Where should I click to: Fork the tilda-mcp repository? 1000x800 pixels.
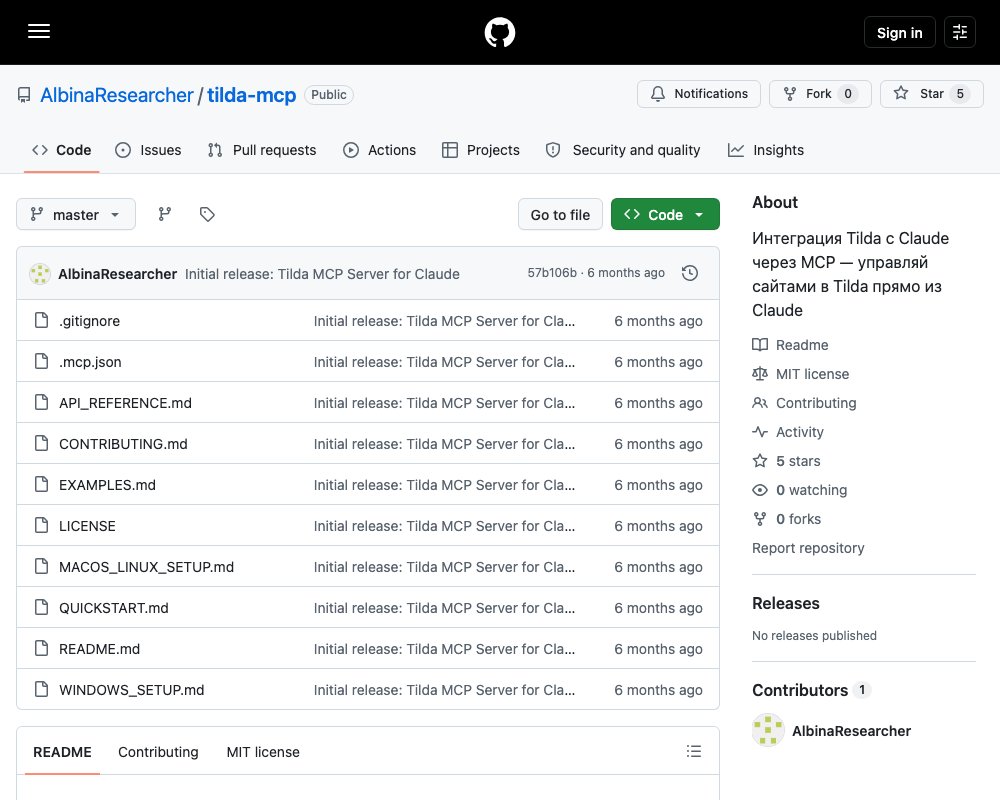(820, 94)
